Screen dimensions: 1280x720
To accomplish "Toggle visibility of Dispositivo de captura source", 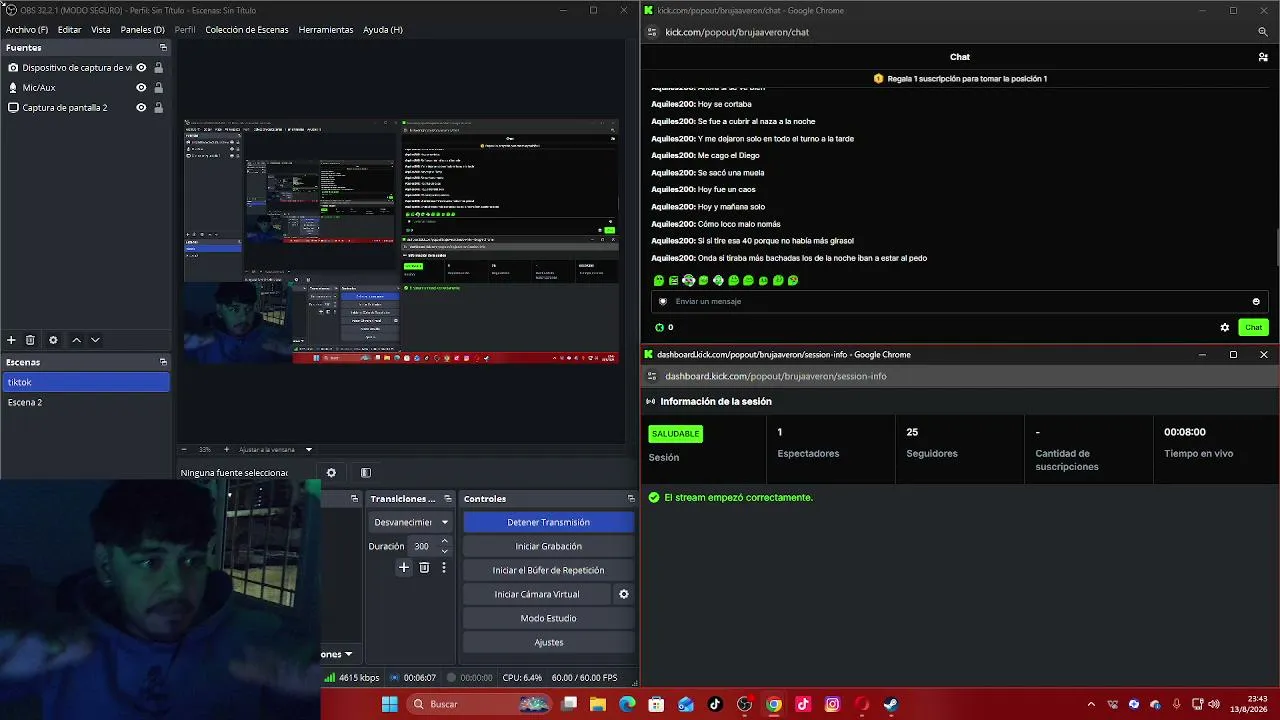I will point(141,68).
